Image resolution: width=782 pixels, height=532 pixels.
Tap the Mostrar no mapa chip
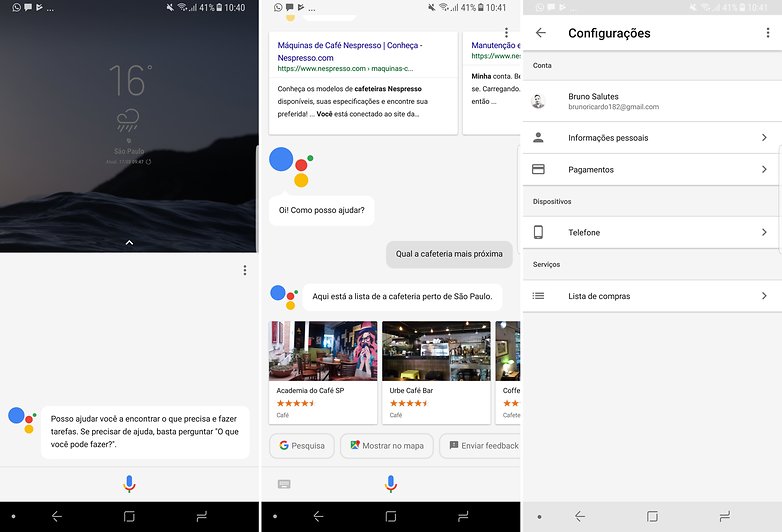coord(387,446)
